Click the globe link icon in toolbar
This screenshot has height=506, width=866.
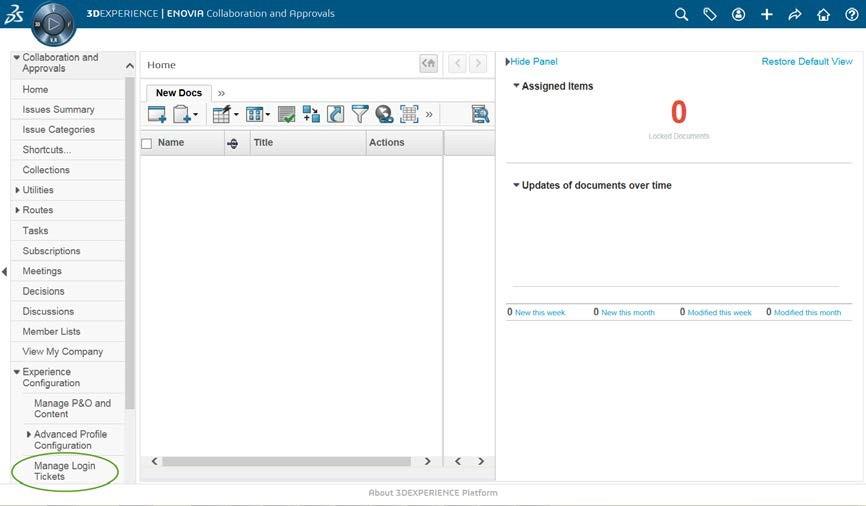coord(384,114)
